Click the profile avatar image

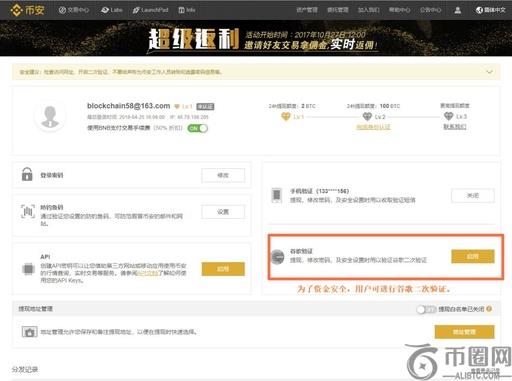pyautogui.click(x=50, y=117)
